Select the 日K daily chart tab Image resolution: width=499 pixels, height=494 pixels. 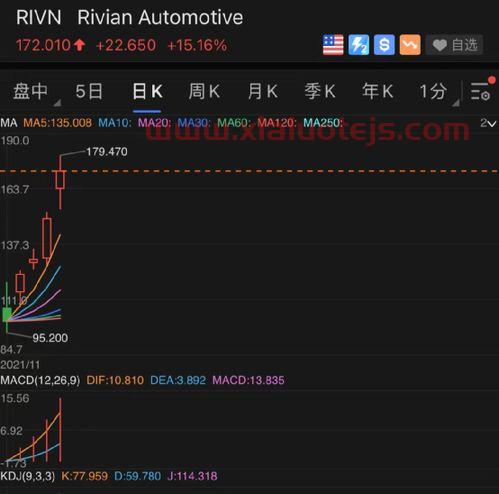click(147, 91)
